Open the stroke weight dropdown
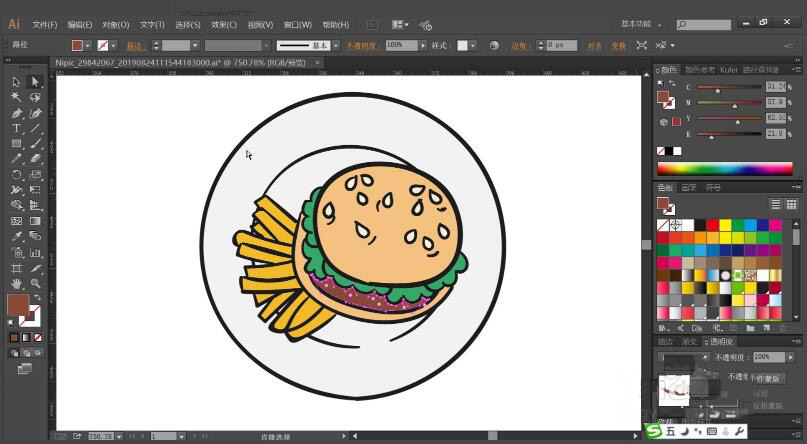Screen dimensions: 807x444 [195, 45]
